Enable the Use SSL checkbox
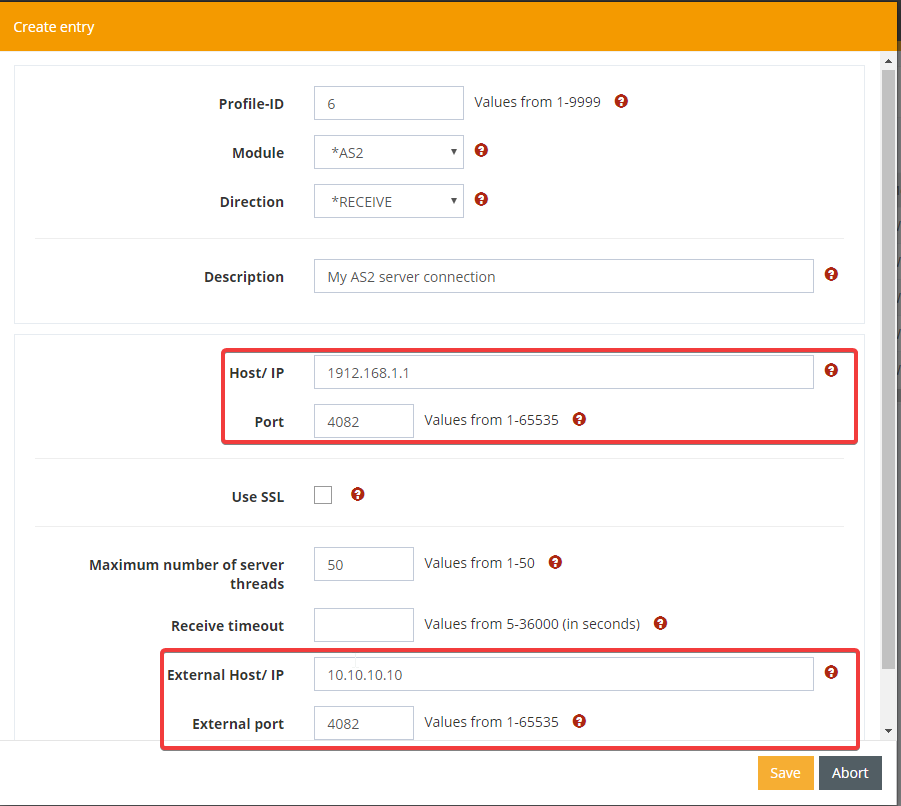Viewport: 901px width, 806px height. [323, 495]
